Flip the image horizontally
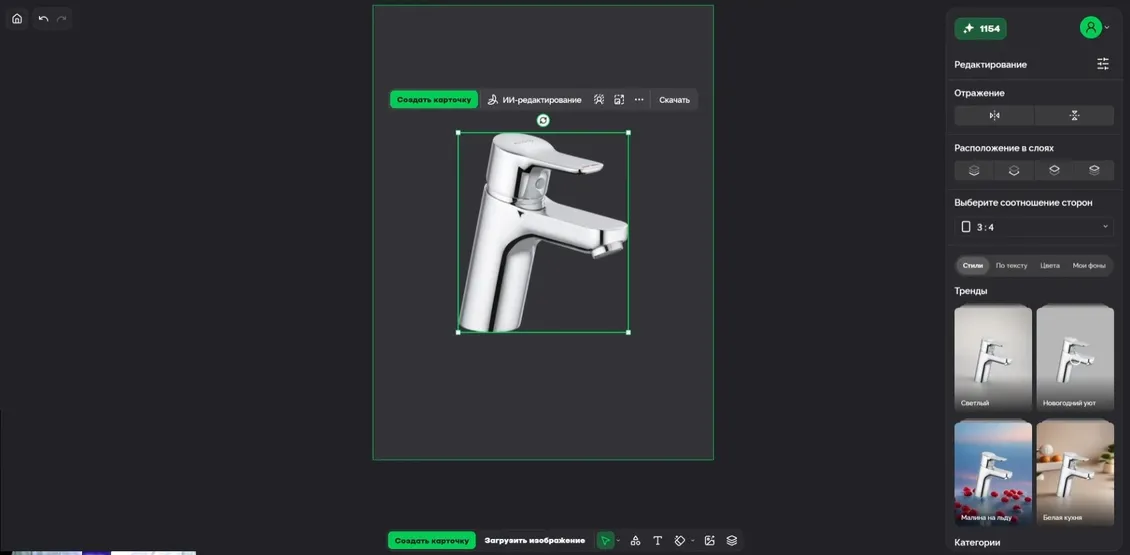This screenshot has height=555, width=1130. click(x=995, y=115)
